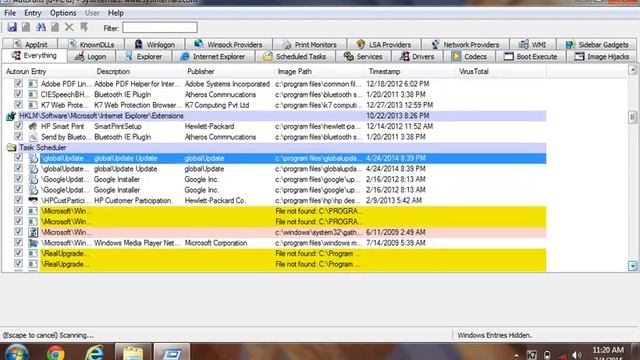
Task: Switch to the Codecs tab
Action: 470,56
